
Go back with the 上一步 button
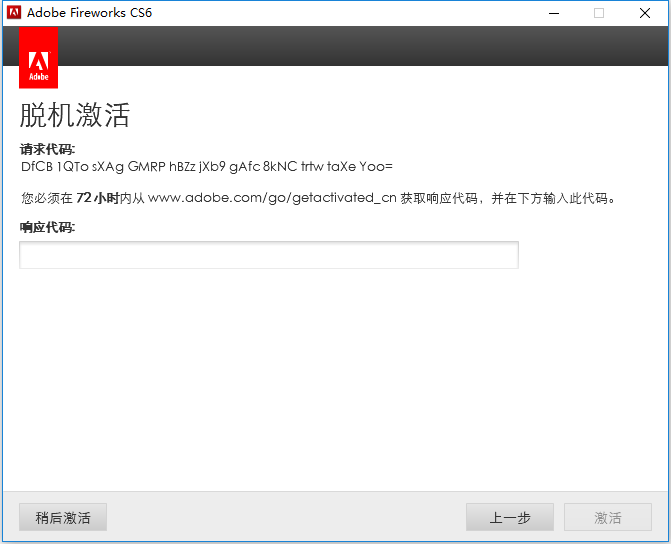pyautogui.click(x=510, y=517)
